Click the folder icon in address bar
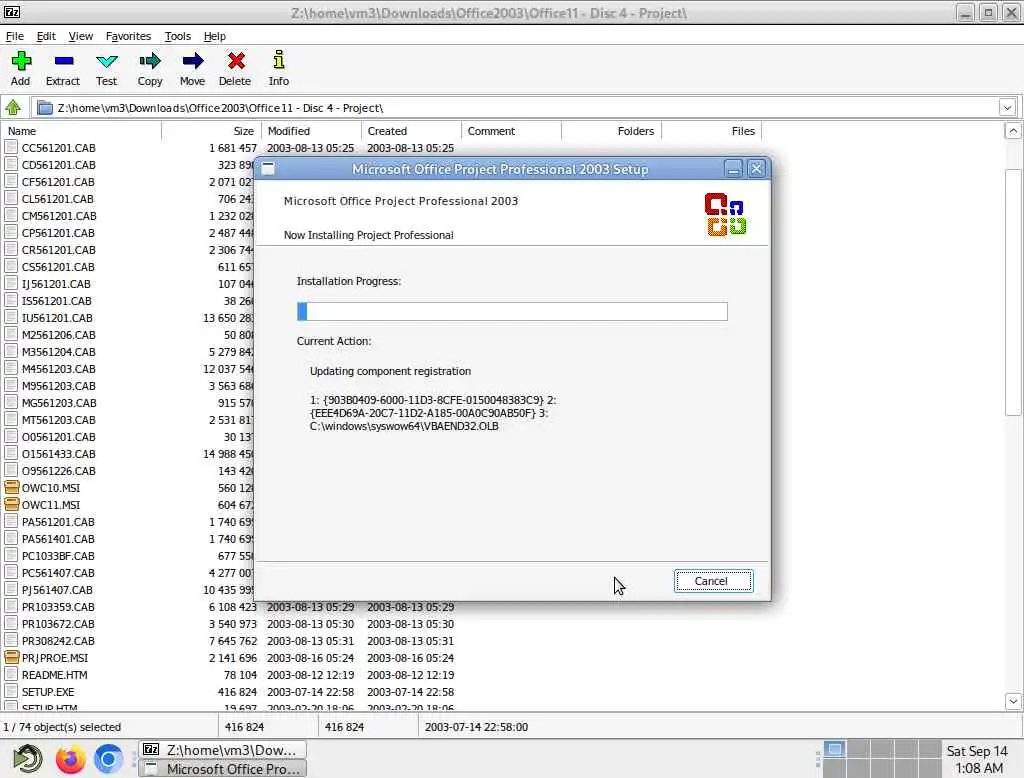 coord(44,108)
